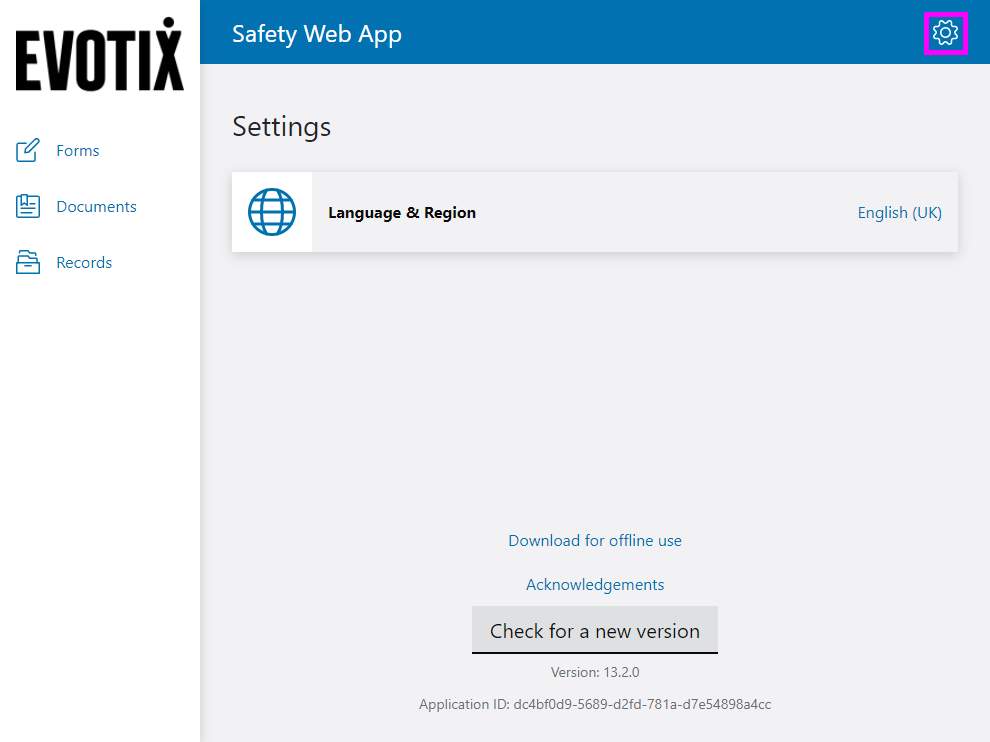This screenshot has height=742, width=990.
Task: Click the Settings page heading
Action: click(x=281, y=127)
